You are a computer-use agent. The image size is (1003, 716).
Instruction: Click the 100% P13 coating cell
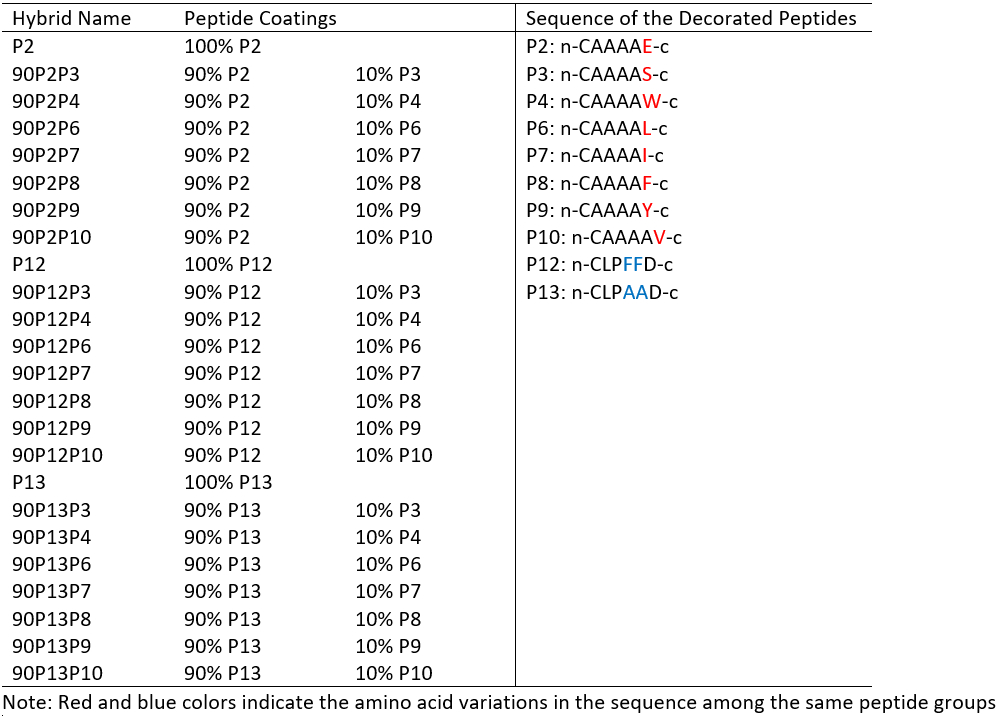click(228, 483)
